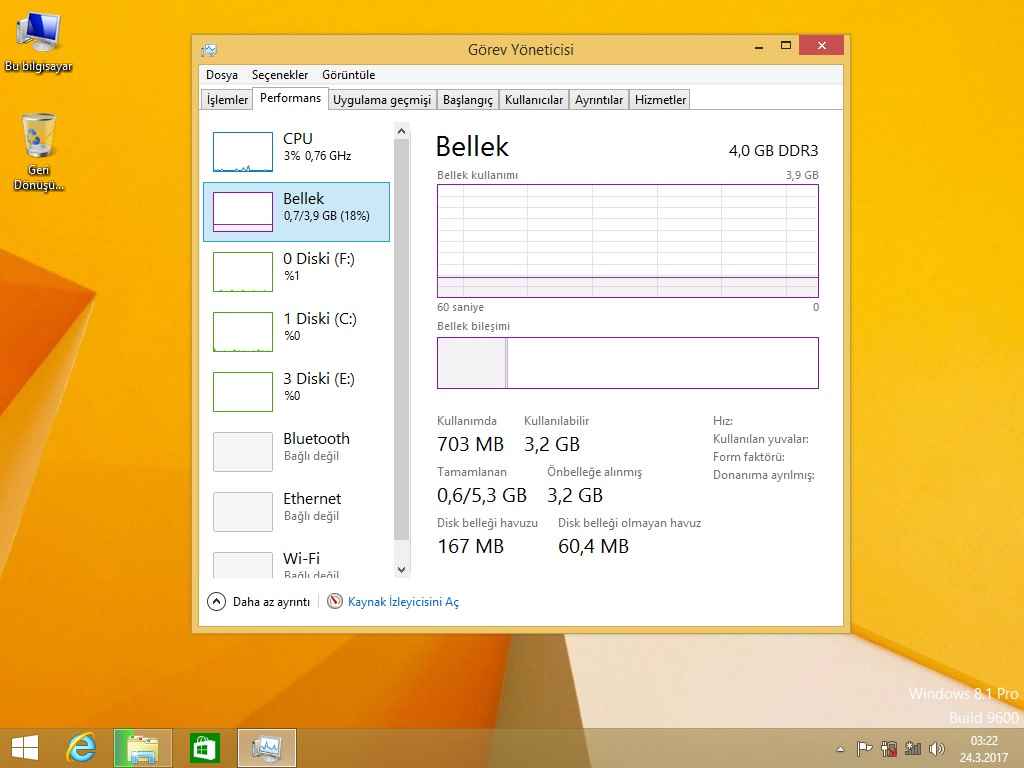Click the Windows Start button
1024x768 pixels.
(25, 747)
